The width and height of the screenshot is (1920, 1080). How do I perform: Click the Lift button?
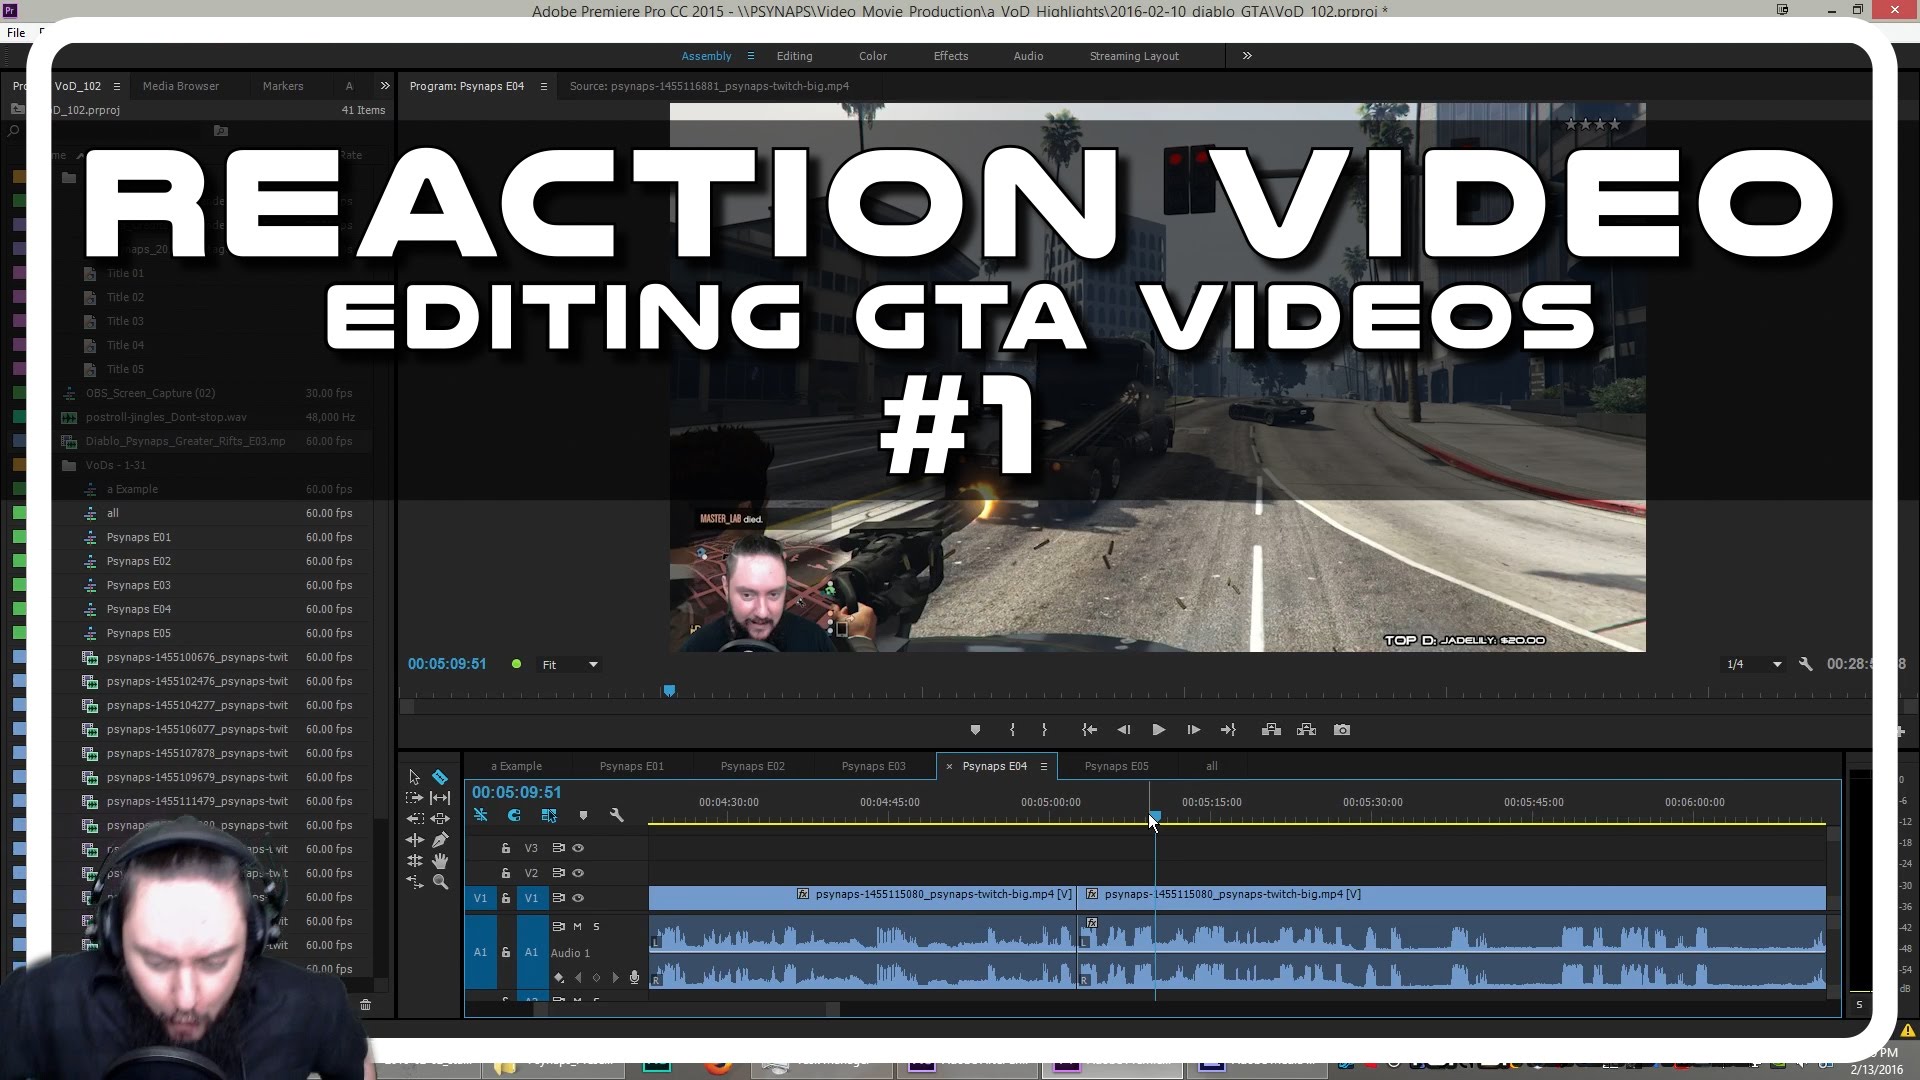tap(1271, 730)
